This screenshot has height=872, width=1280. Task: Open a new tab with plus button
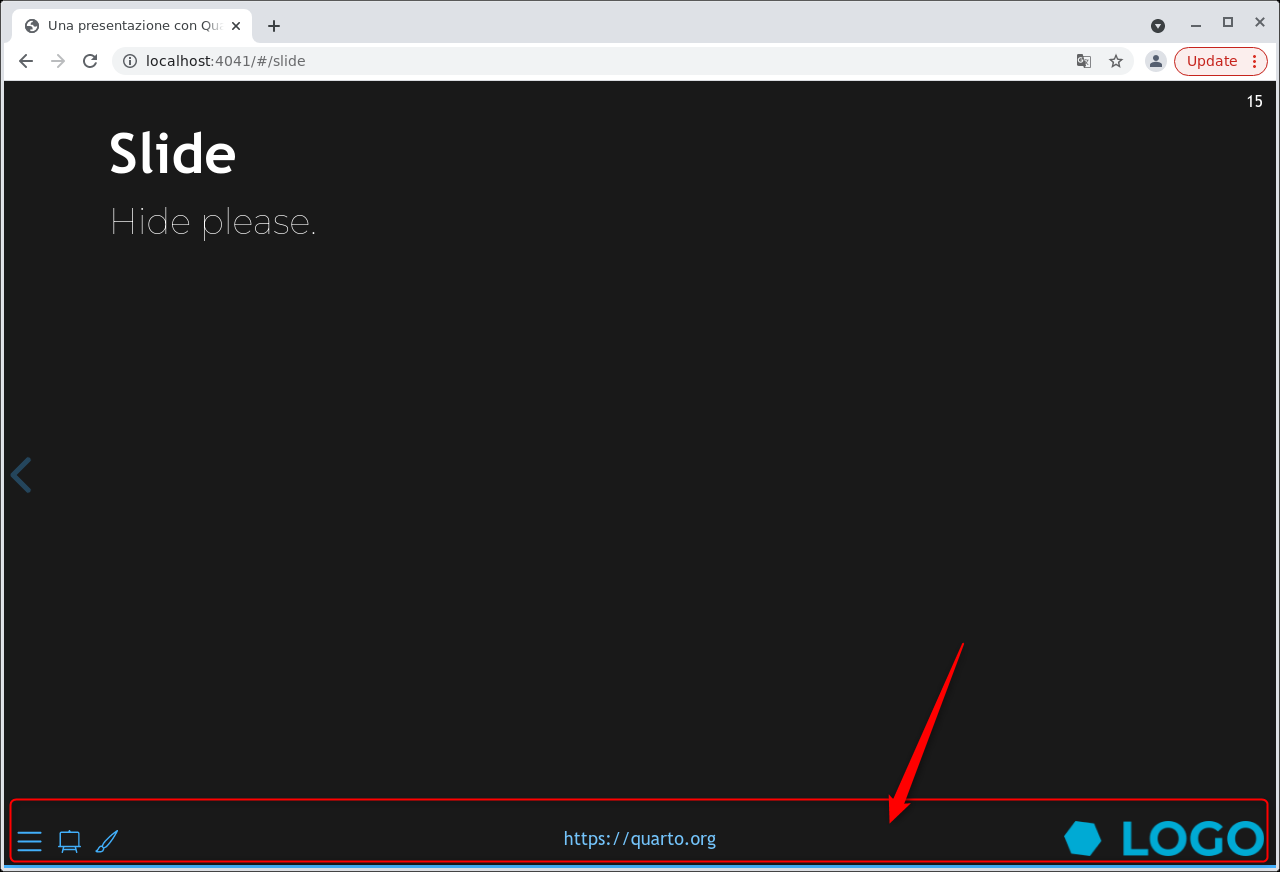pyautogui.click(x=274, y=26)
